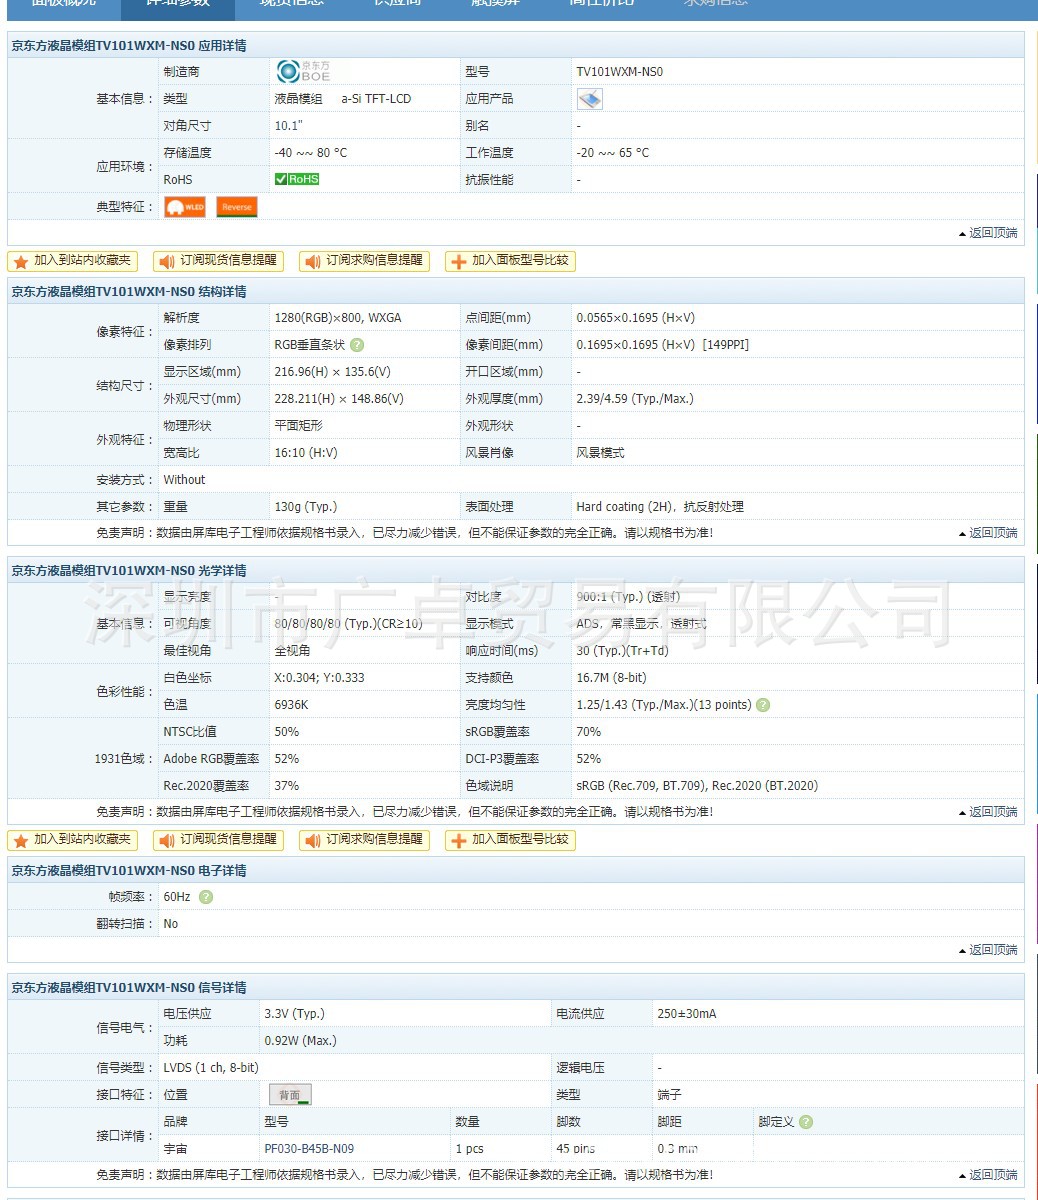Click the 风景模式 orientation value
Viewport: 1038px width, 1200px height.
pos(600,453)
